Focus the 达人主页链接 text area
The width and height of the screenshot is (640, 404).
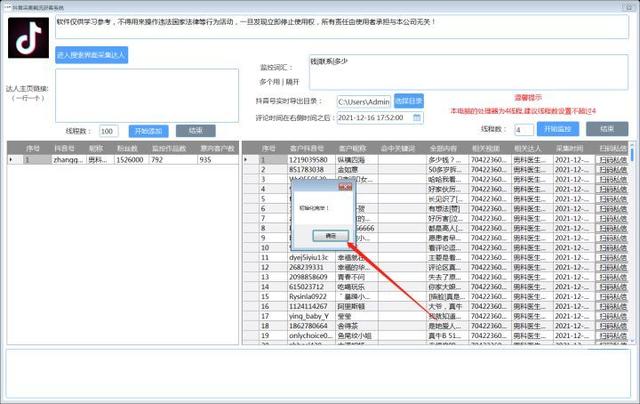tap(147, 95)
